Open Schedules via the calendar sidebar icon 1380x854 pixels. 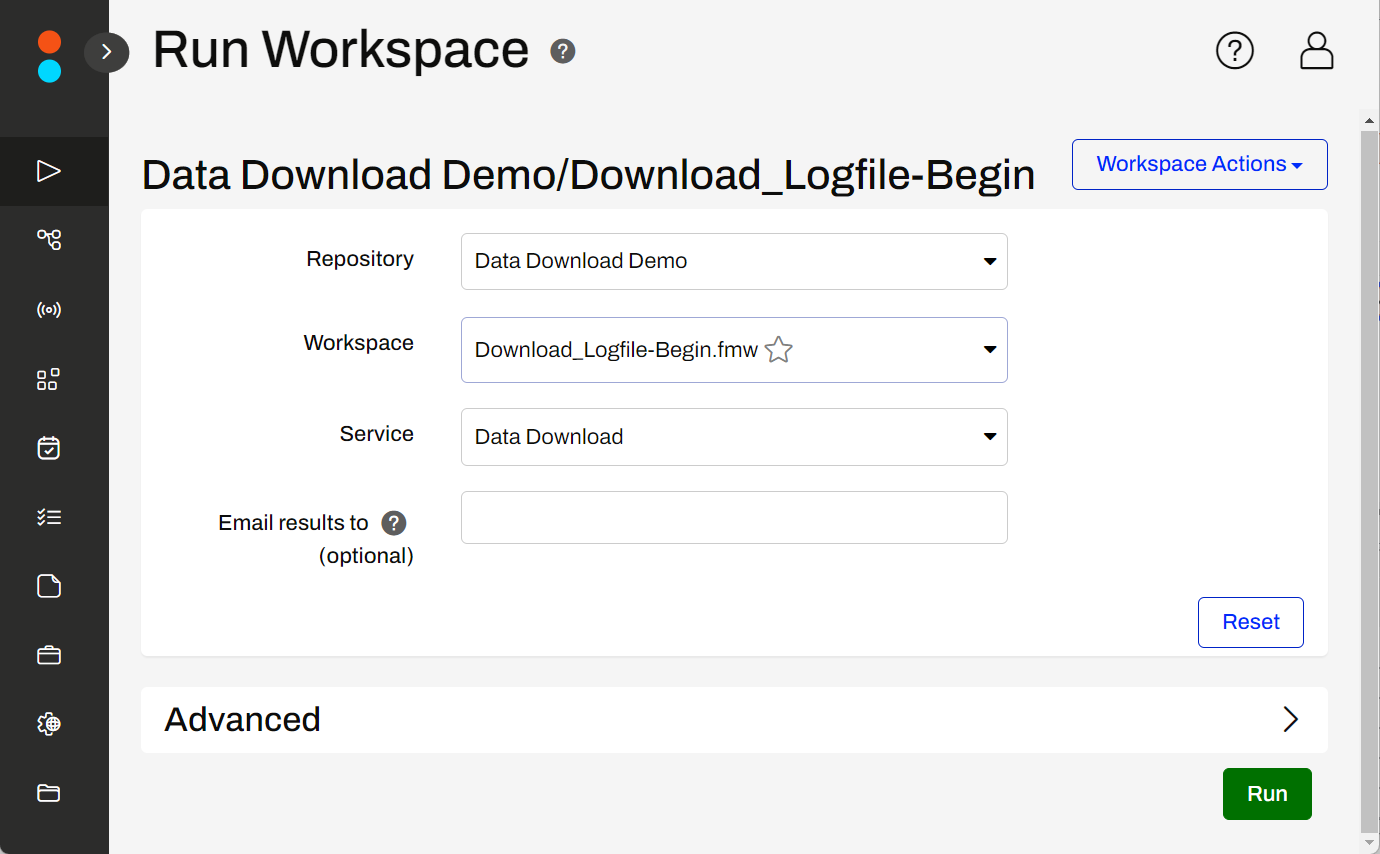pos(49,448)
